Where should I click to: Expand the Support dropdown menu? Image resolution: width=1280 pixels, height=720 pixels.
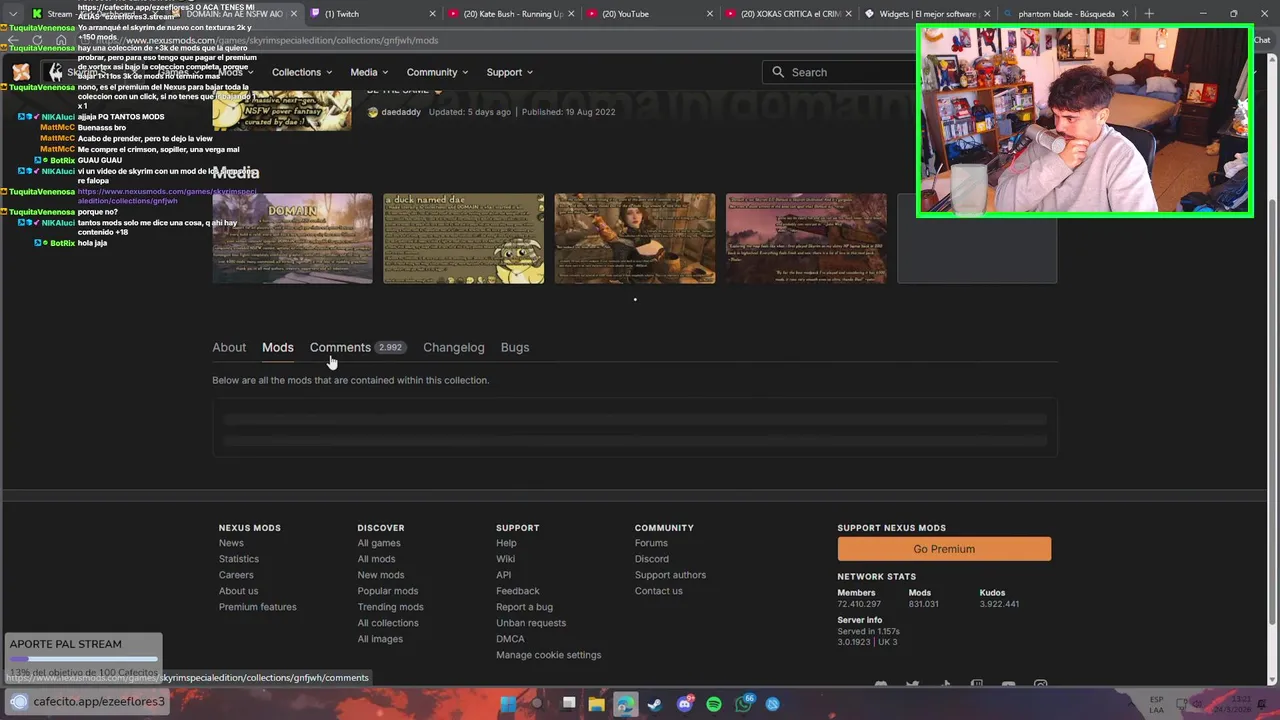coord(510,72)
